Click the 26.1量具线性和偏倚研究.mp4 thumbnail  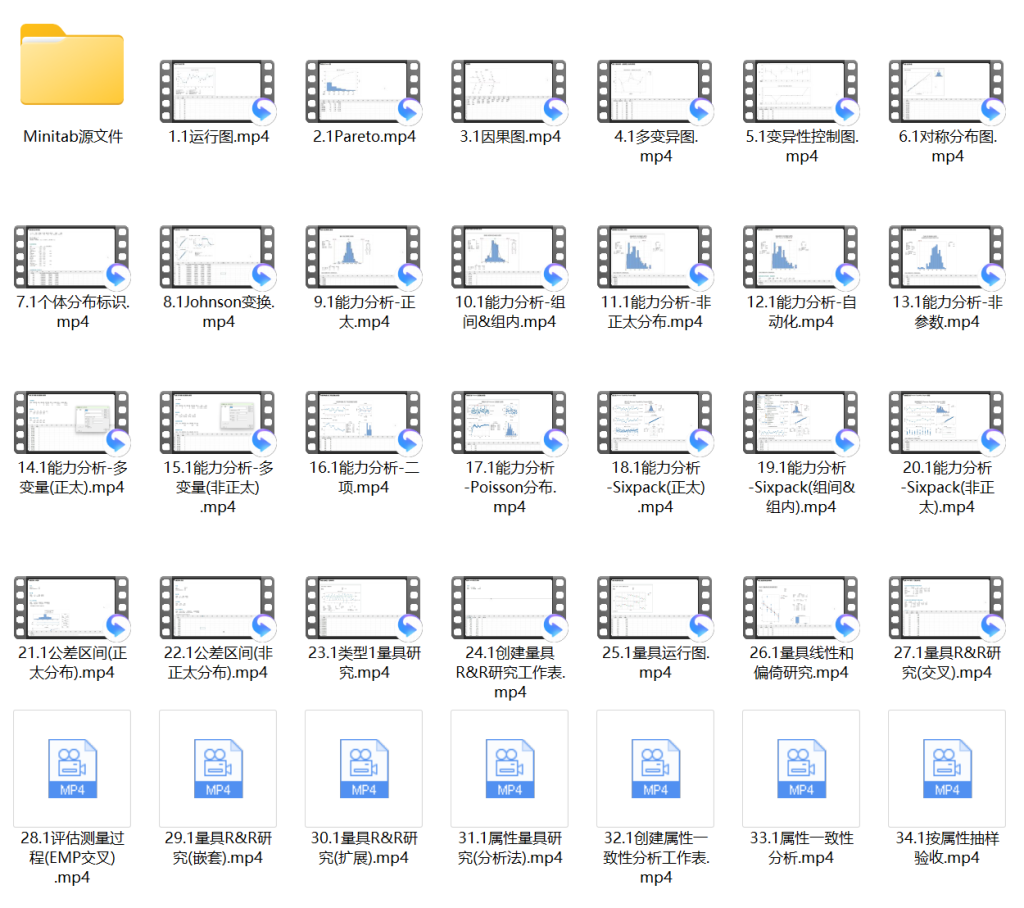coord(801,609)
